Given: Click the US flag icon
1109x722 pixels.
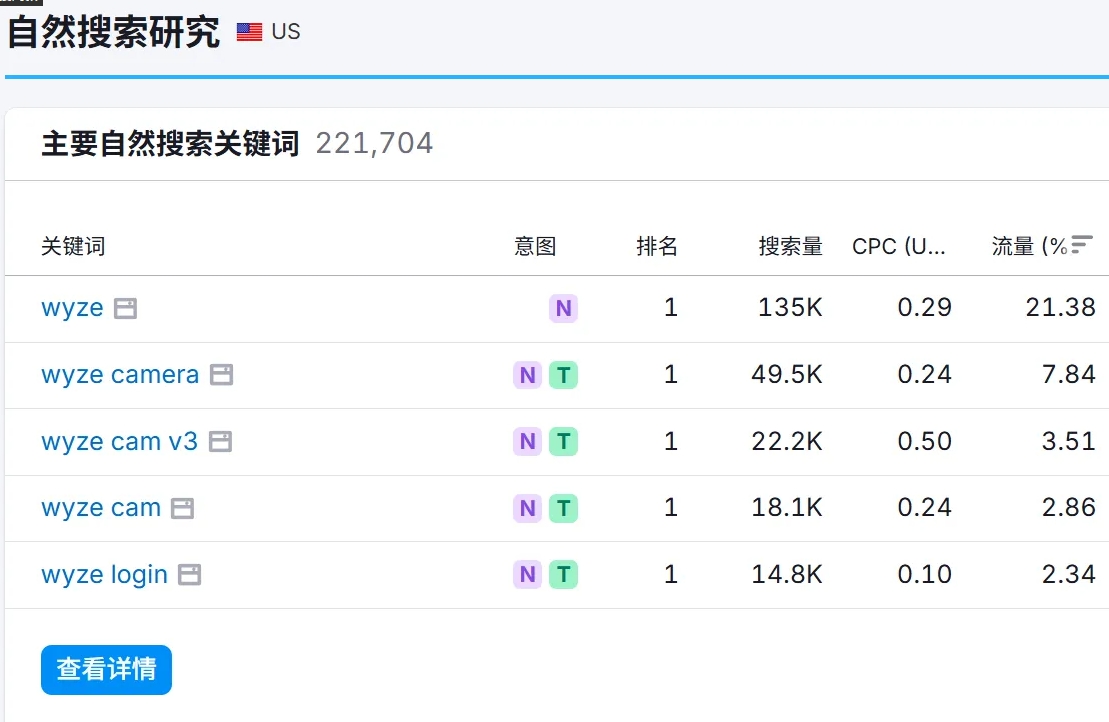Looking at the screenshot, I should [x=249, y=32].
